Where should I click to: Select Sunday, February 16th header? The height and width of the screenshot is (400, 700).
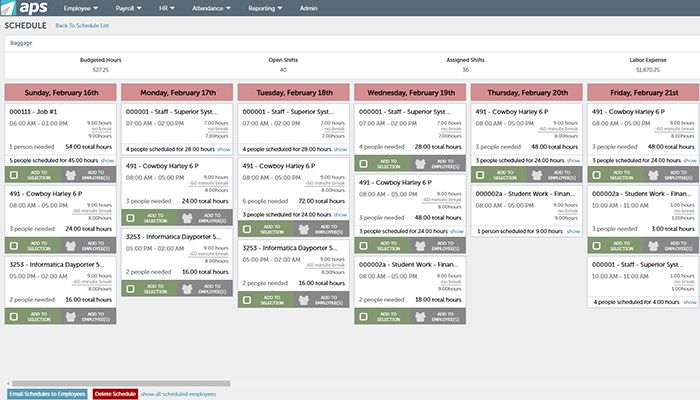pyautogui.click(x=61, y=92)
